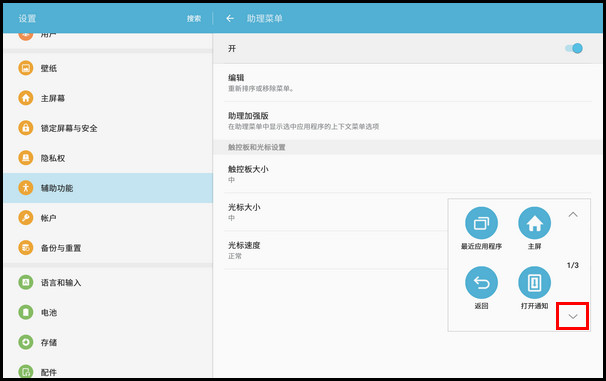Click the 设置 title text
Viewport: 606px width, 381px height.
[x=27, y=19]
